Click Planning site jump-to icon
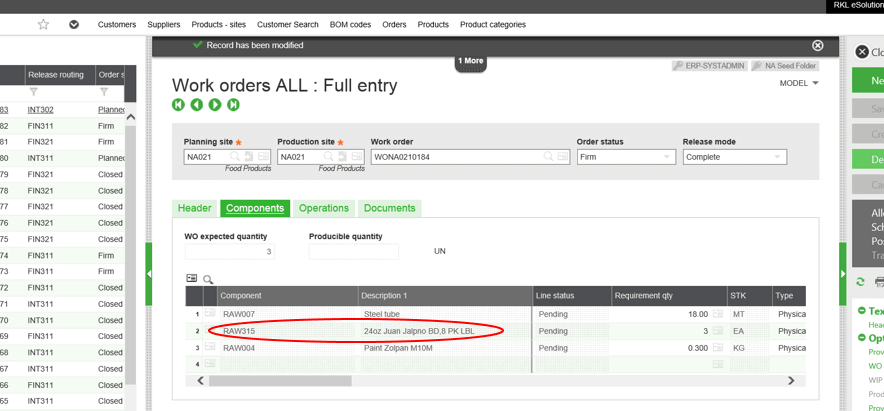 tap(249, 157)
